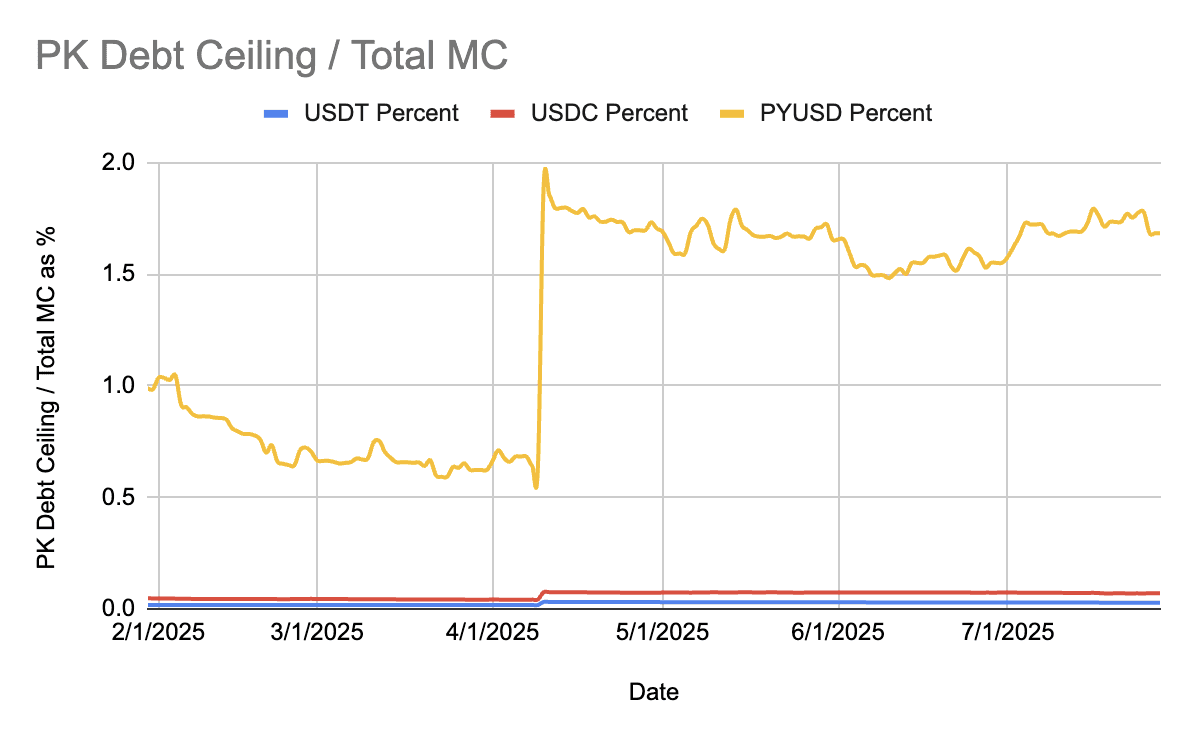Click the blue USDT Percent legend swatch

coord(277,113)
